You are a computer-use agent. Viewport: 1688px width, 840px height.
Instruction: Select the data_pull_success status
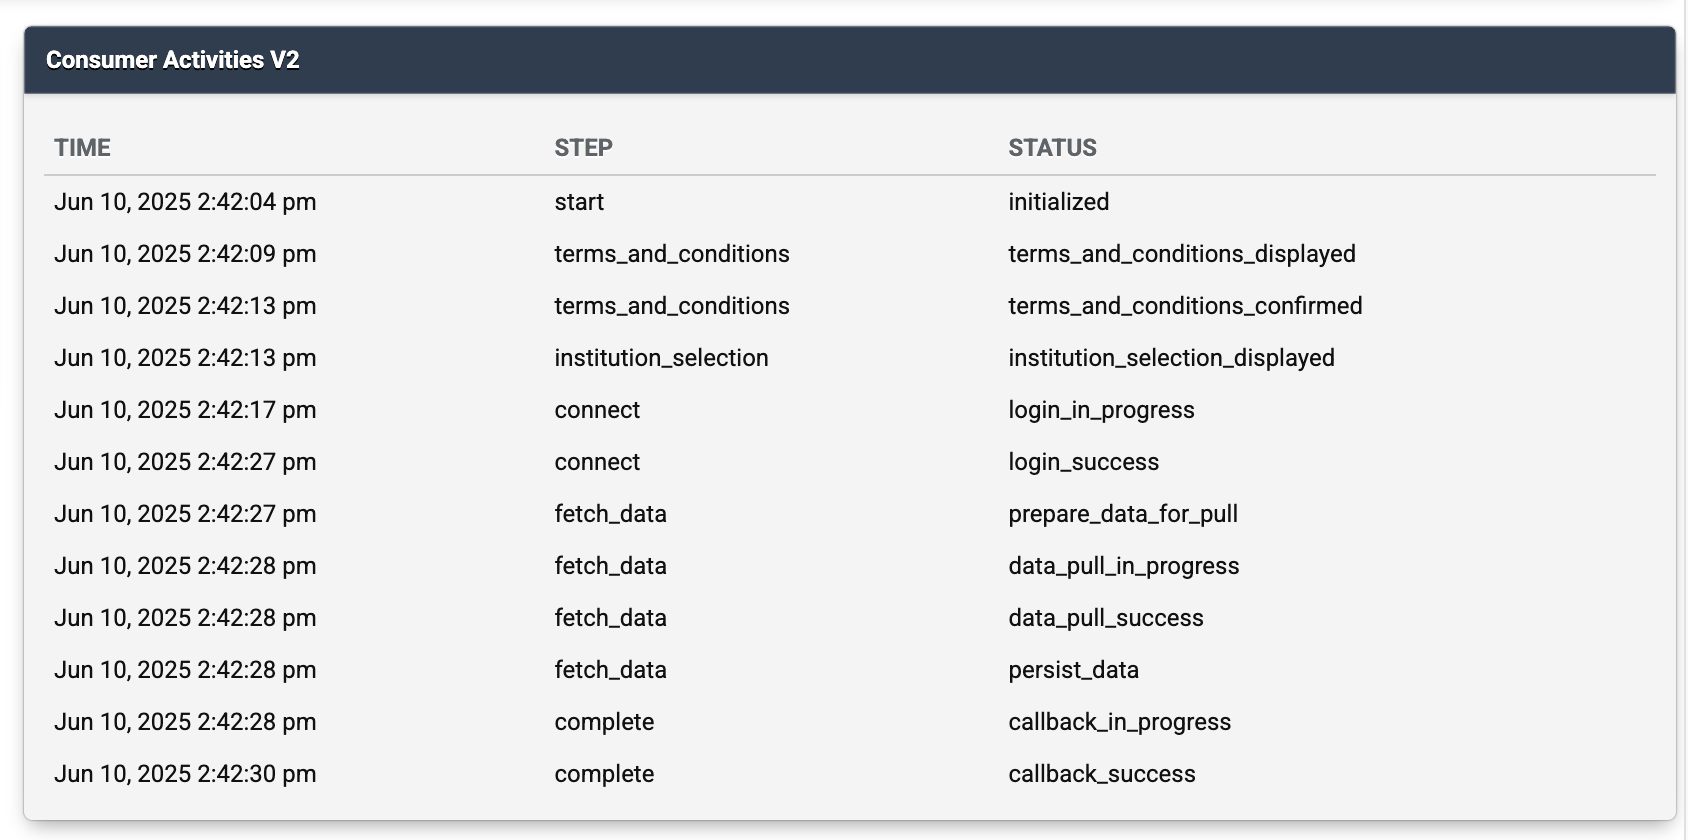[x=1105, y=618]
